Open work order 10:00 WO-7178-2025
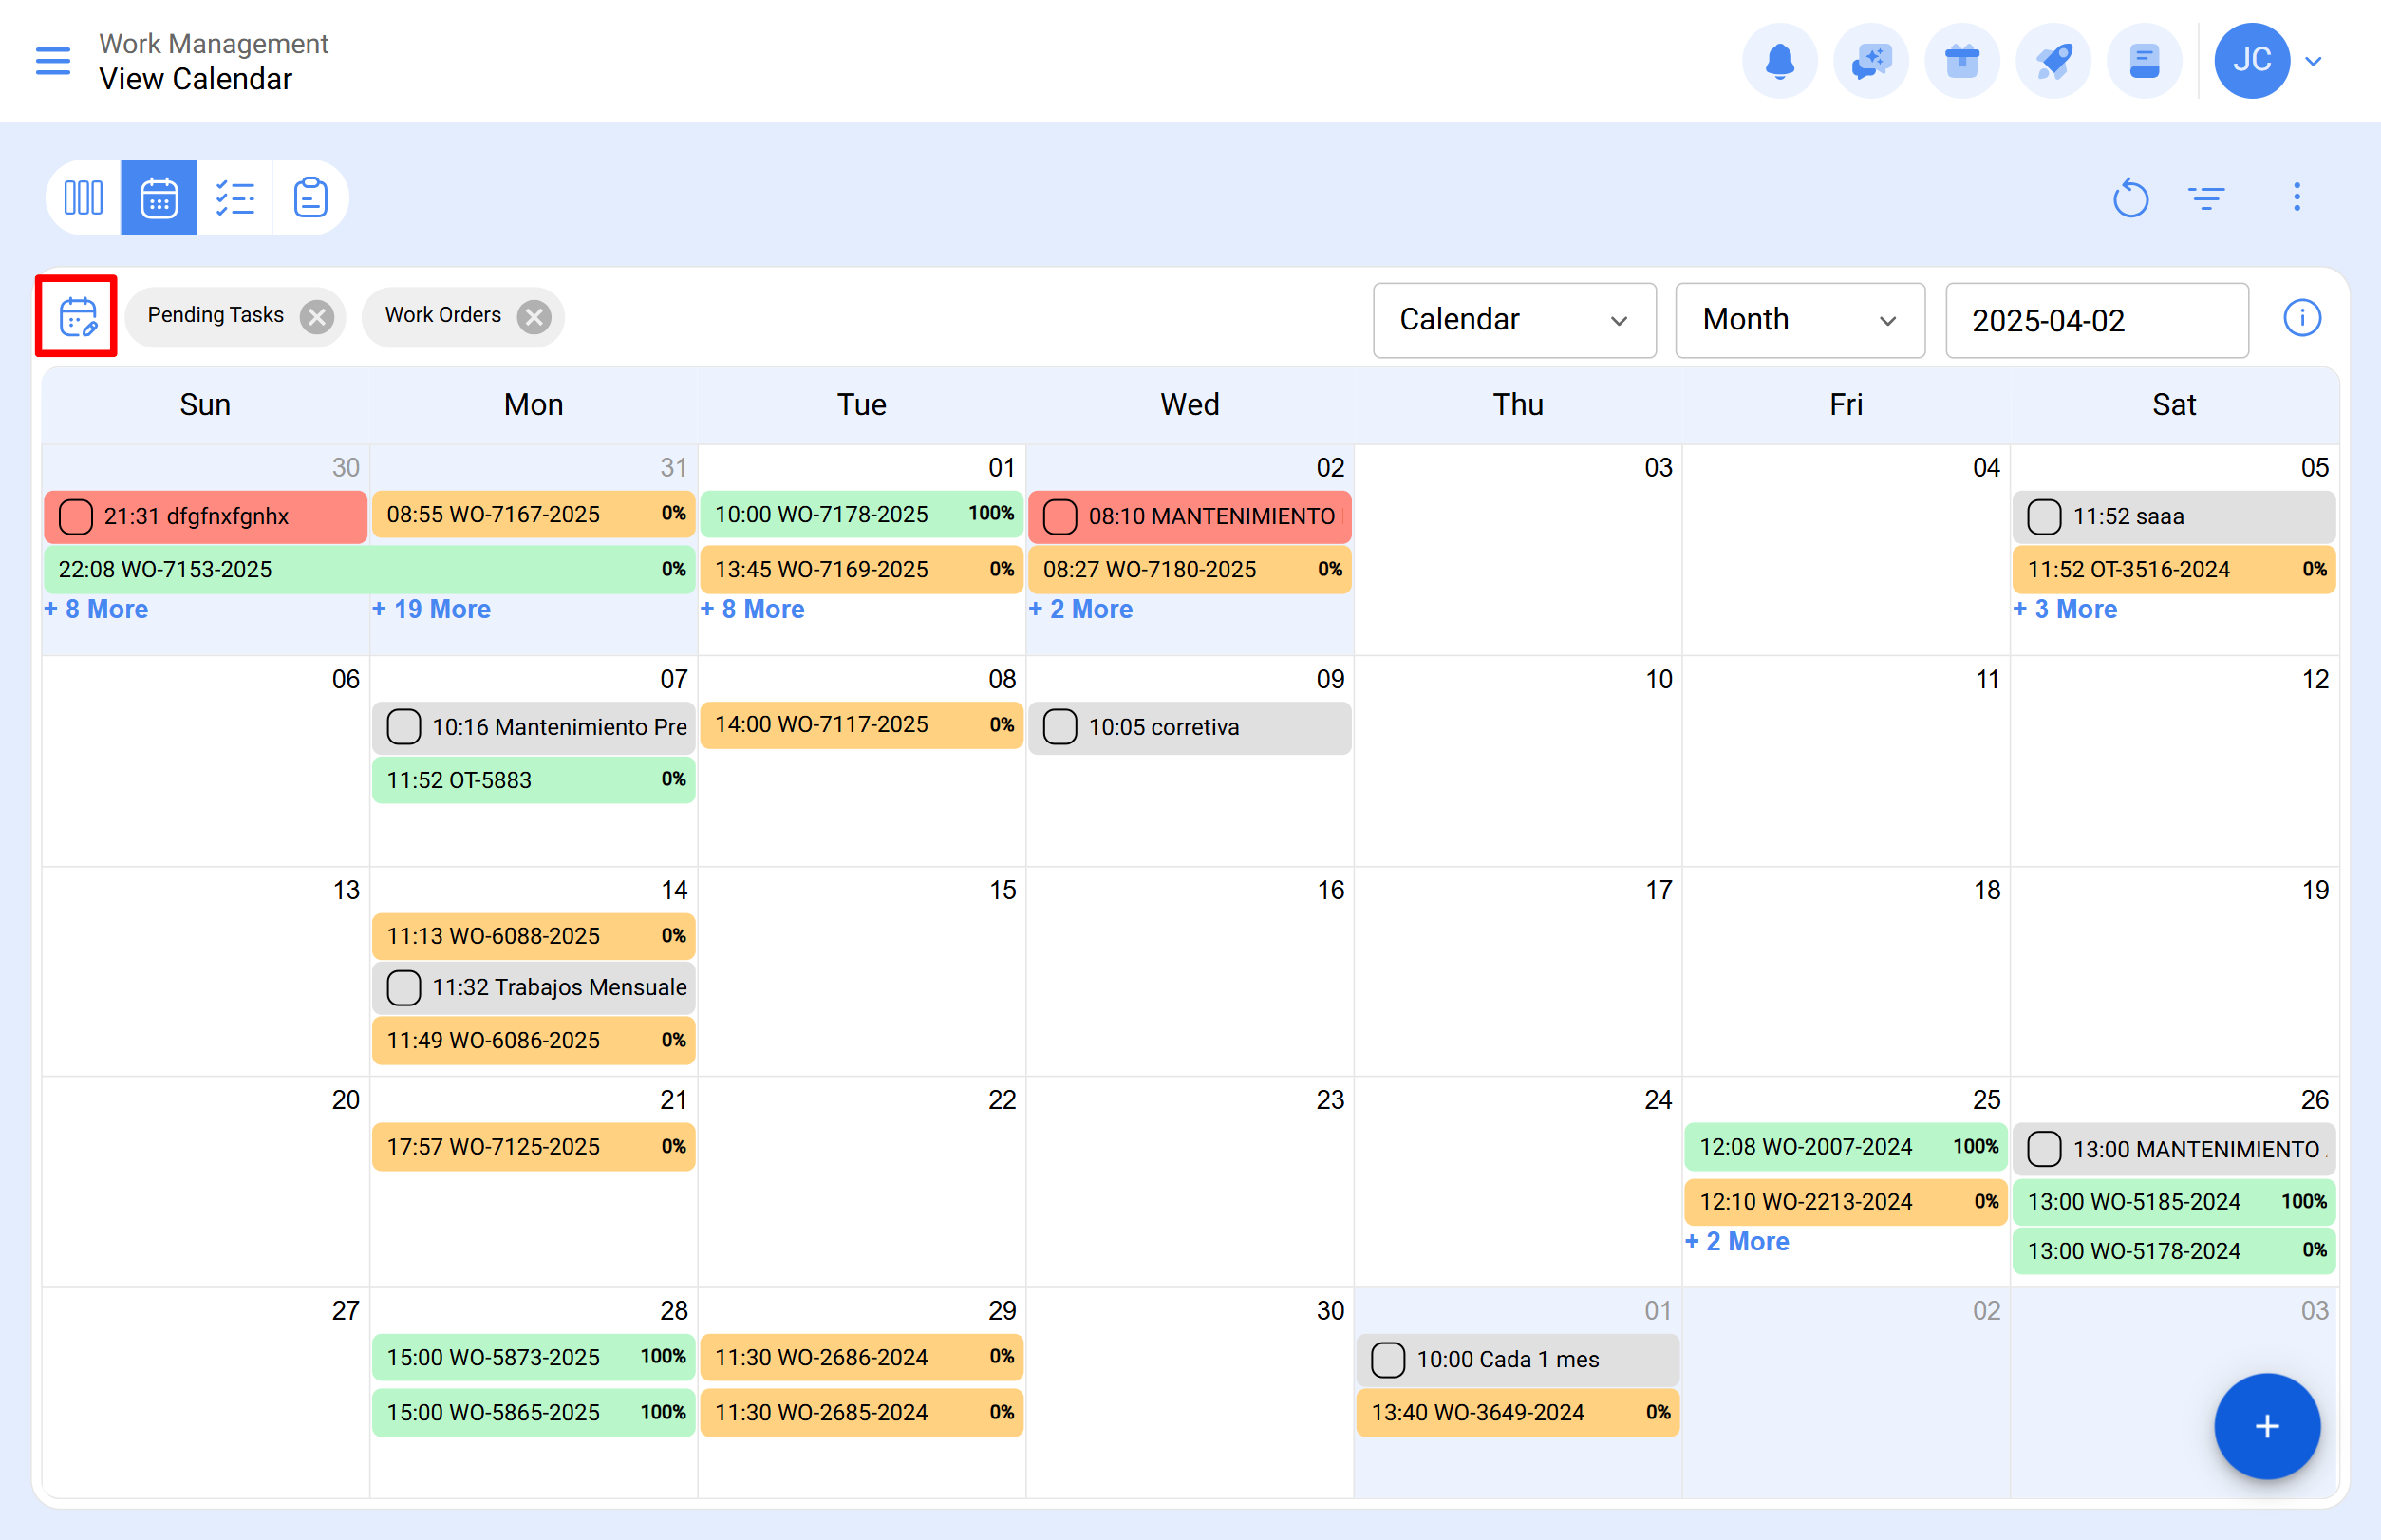Viewport: 2381px width, 1540px height. pyautogui.click(x=861, y=514)
